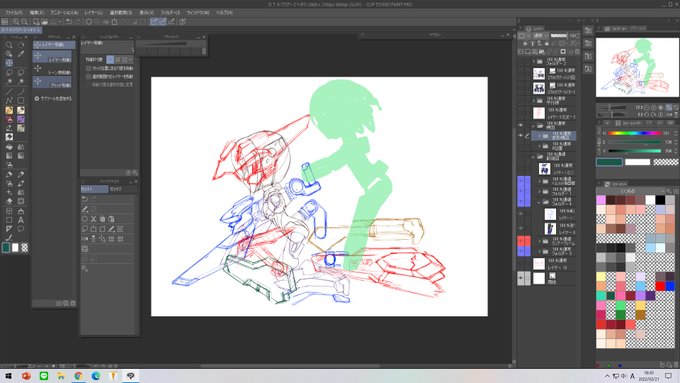Viewport: 680px width, 383px height.
Task: Click サブツールを追加する add sub tool
Action: [x=53, y=98]
